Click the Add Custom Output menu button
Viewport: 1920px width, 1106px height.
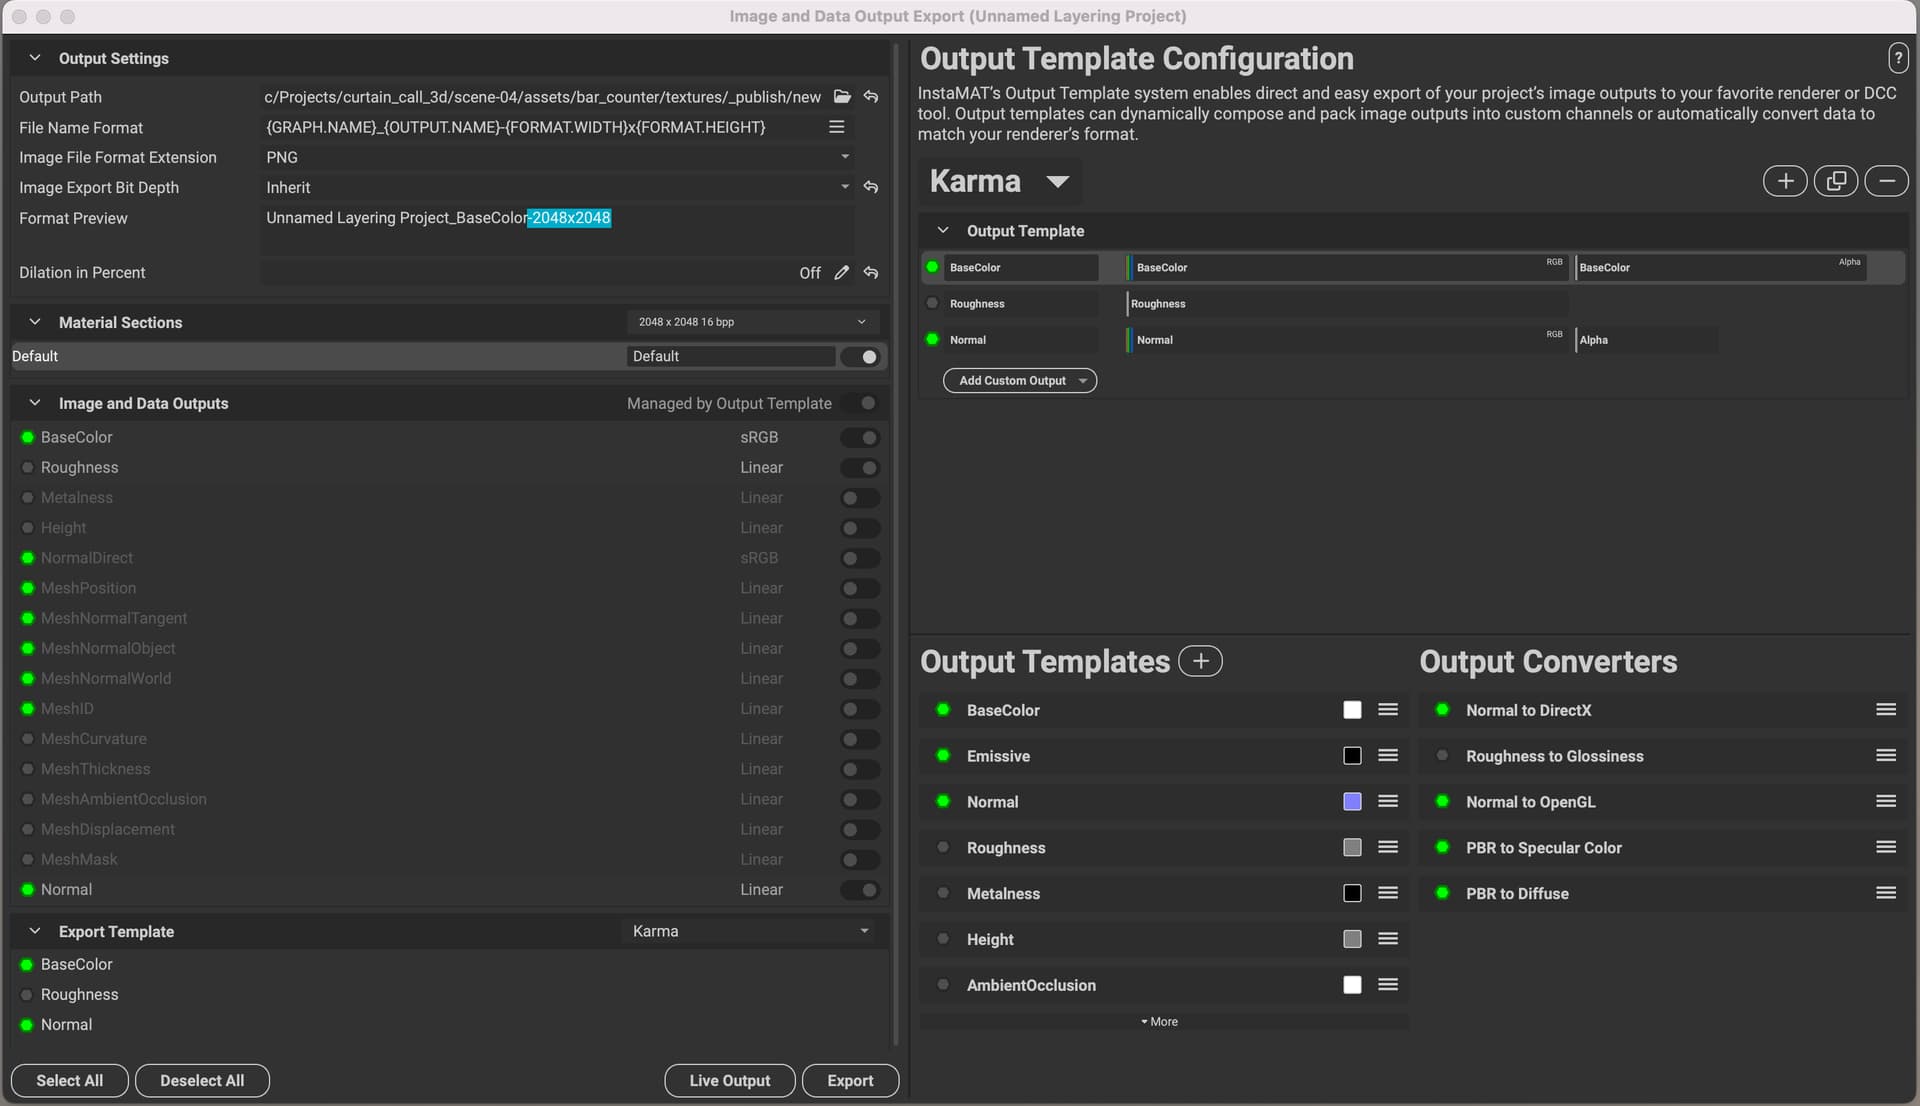pyautogui.click(x=1019, y=381)
